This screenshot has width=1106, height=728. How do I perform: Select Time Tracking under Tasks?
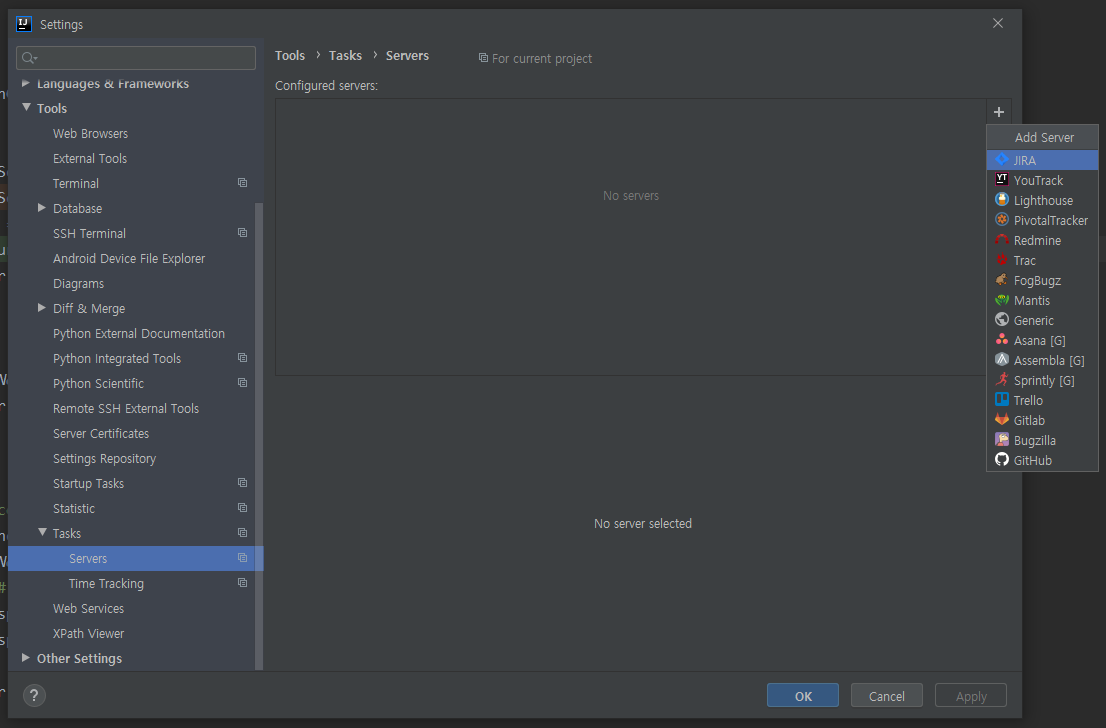(x=106, y=583)
